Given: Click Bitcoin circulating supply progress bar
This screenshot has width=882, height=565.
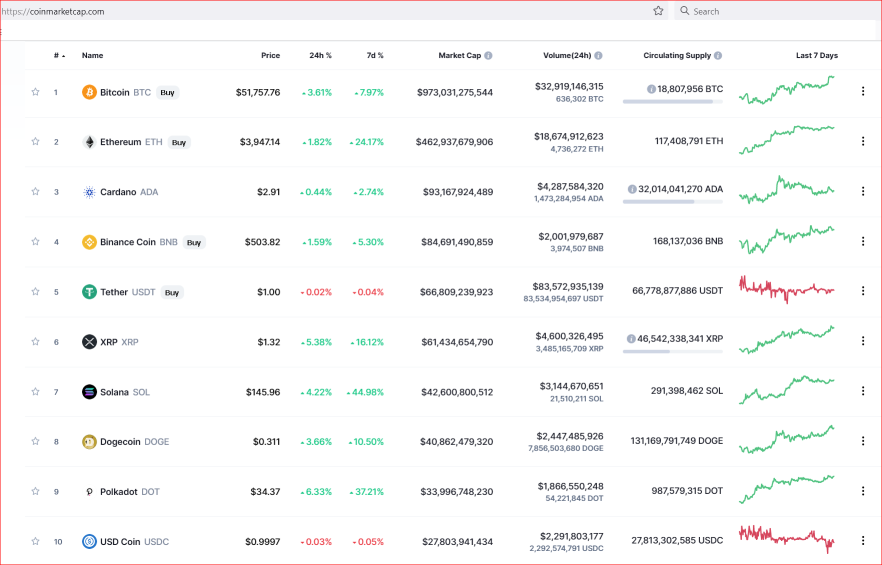Looking at the screenshot, I should tap(673, 102).
